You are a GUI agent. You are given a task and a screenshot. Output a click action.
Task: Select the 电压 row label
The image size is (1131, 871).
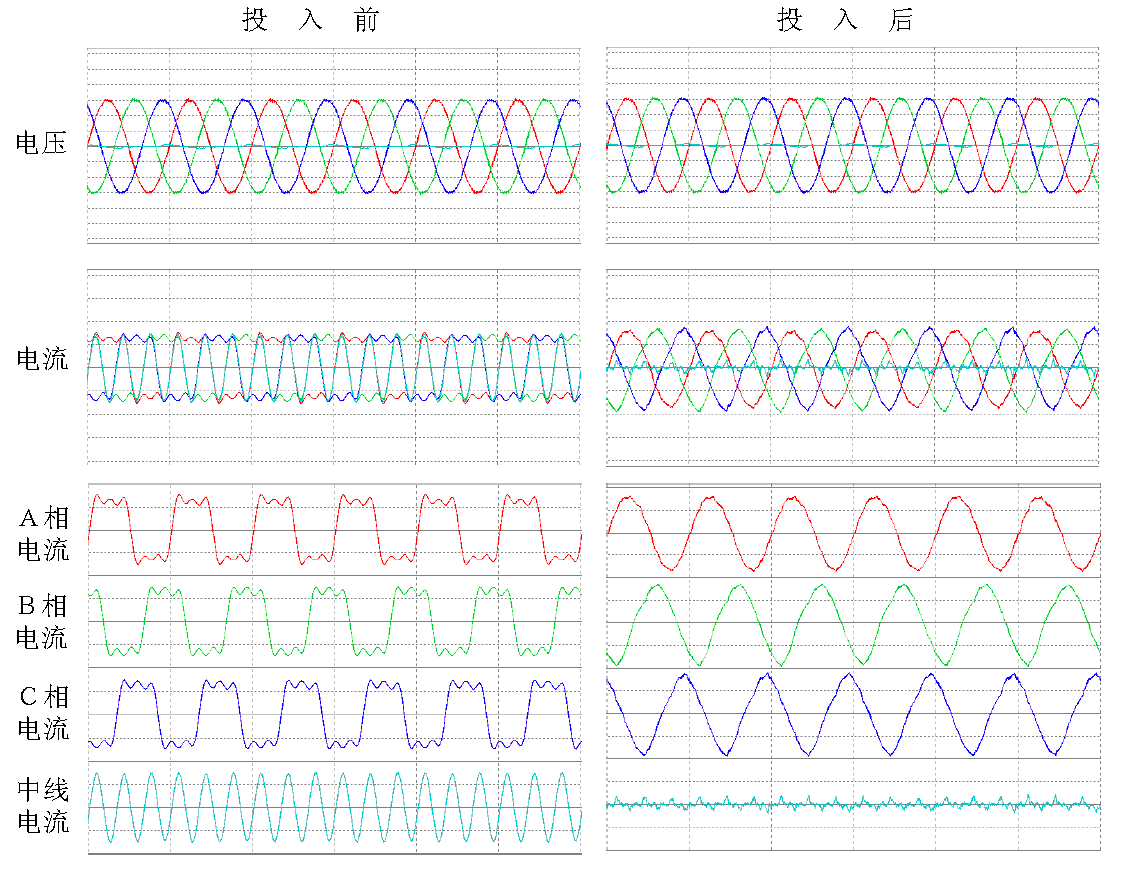click(42, 144)
